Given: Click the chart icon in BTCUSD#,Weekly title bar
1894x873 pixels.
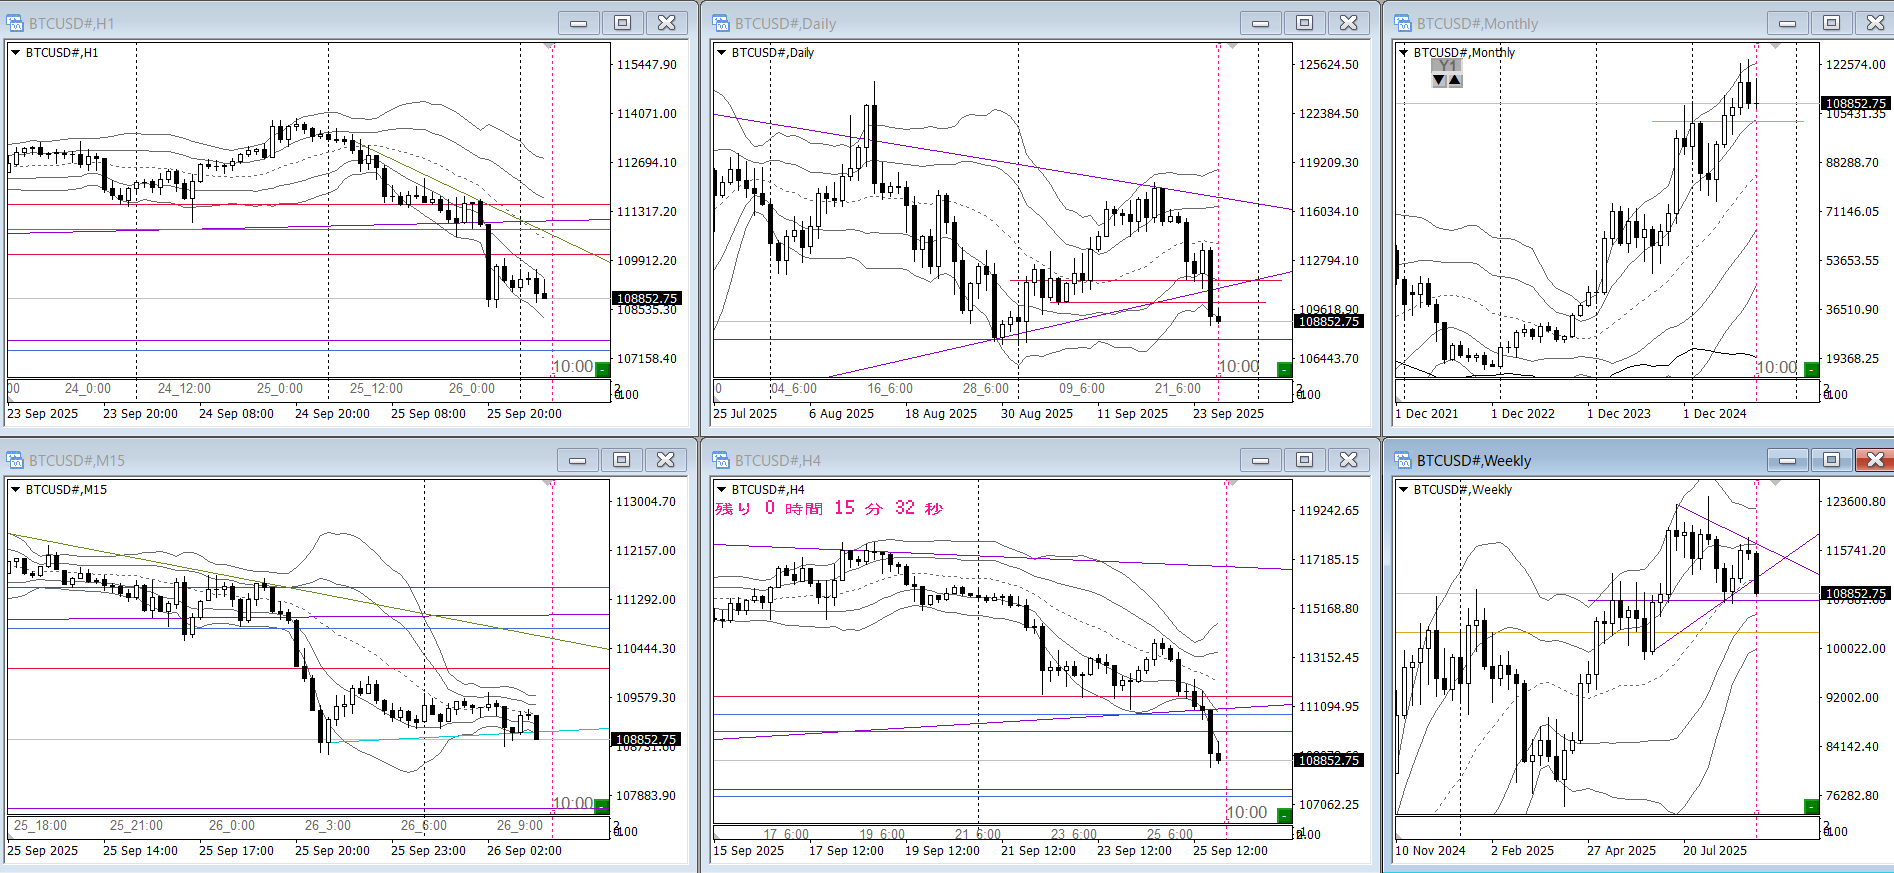Looking at the screenshot, I should coord(1403,460).
